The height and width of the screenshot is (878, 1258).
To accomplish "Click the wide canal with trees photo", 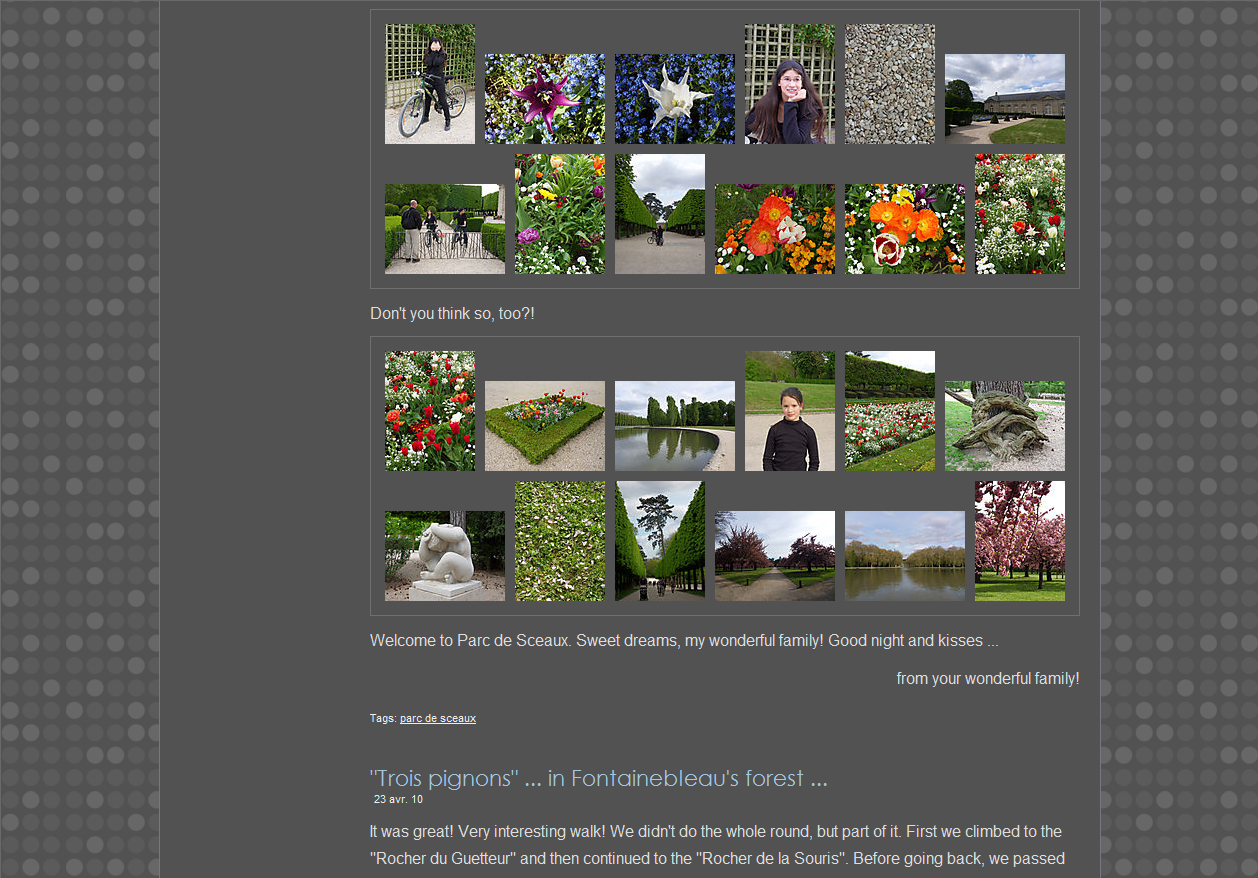I will click(x=905, y=556).
